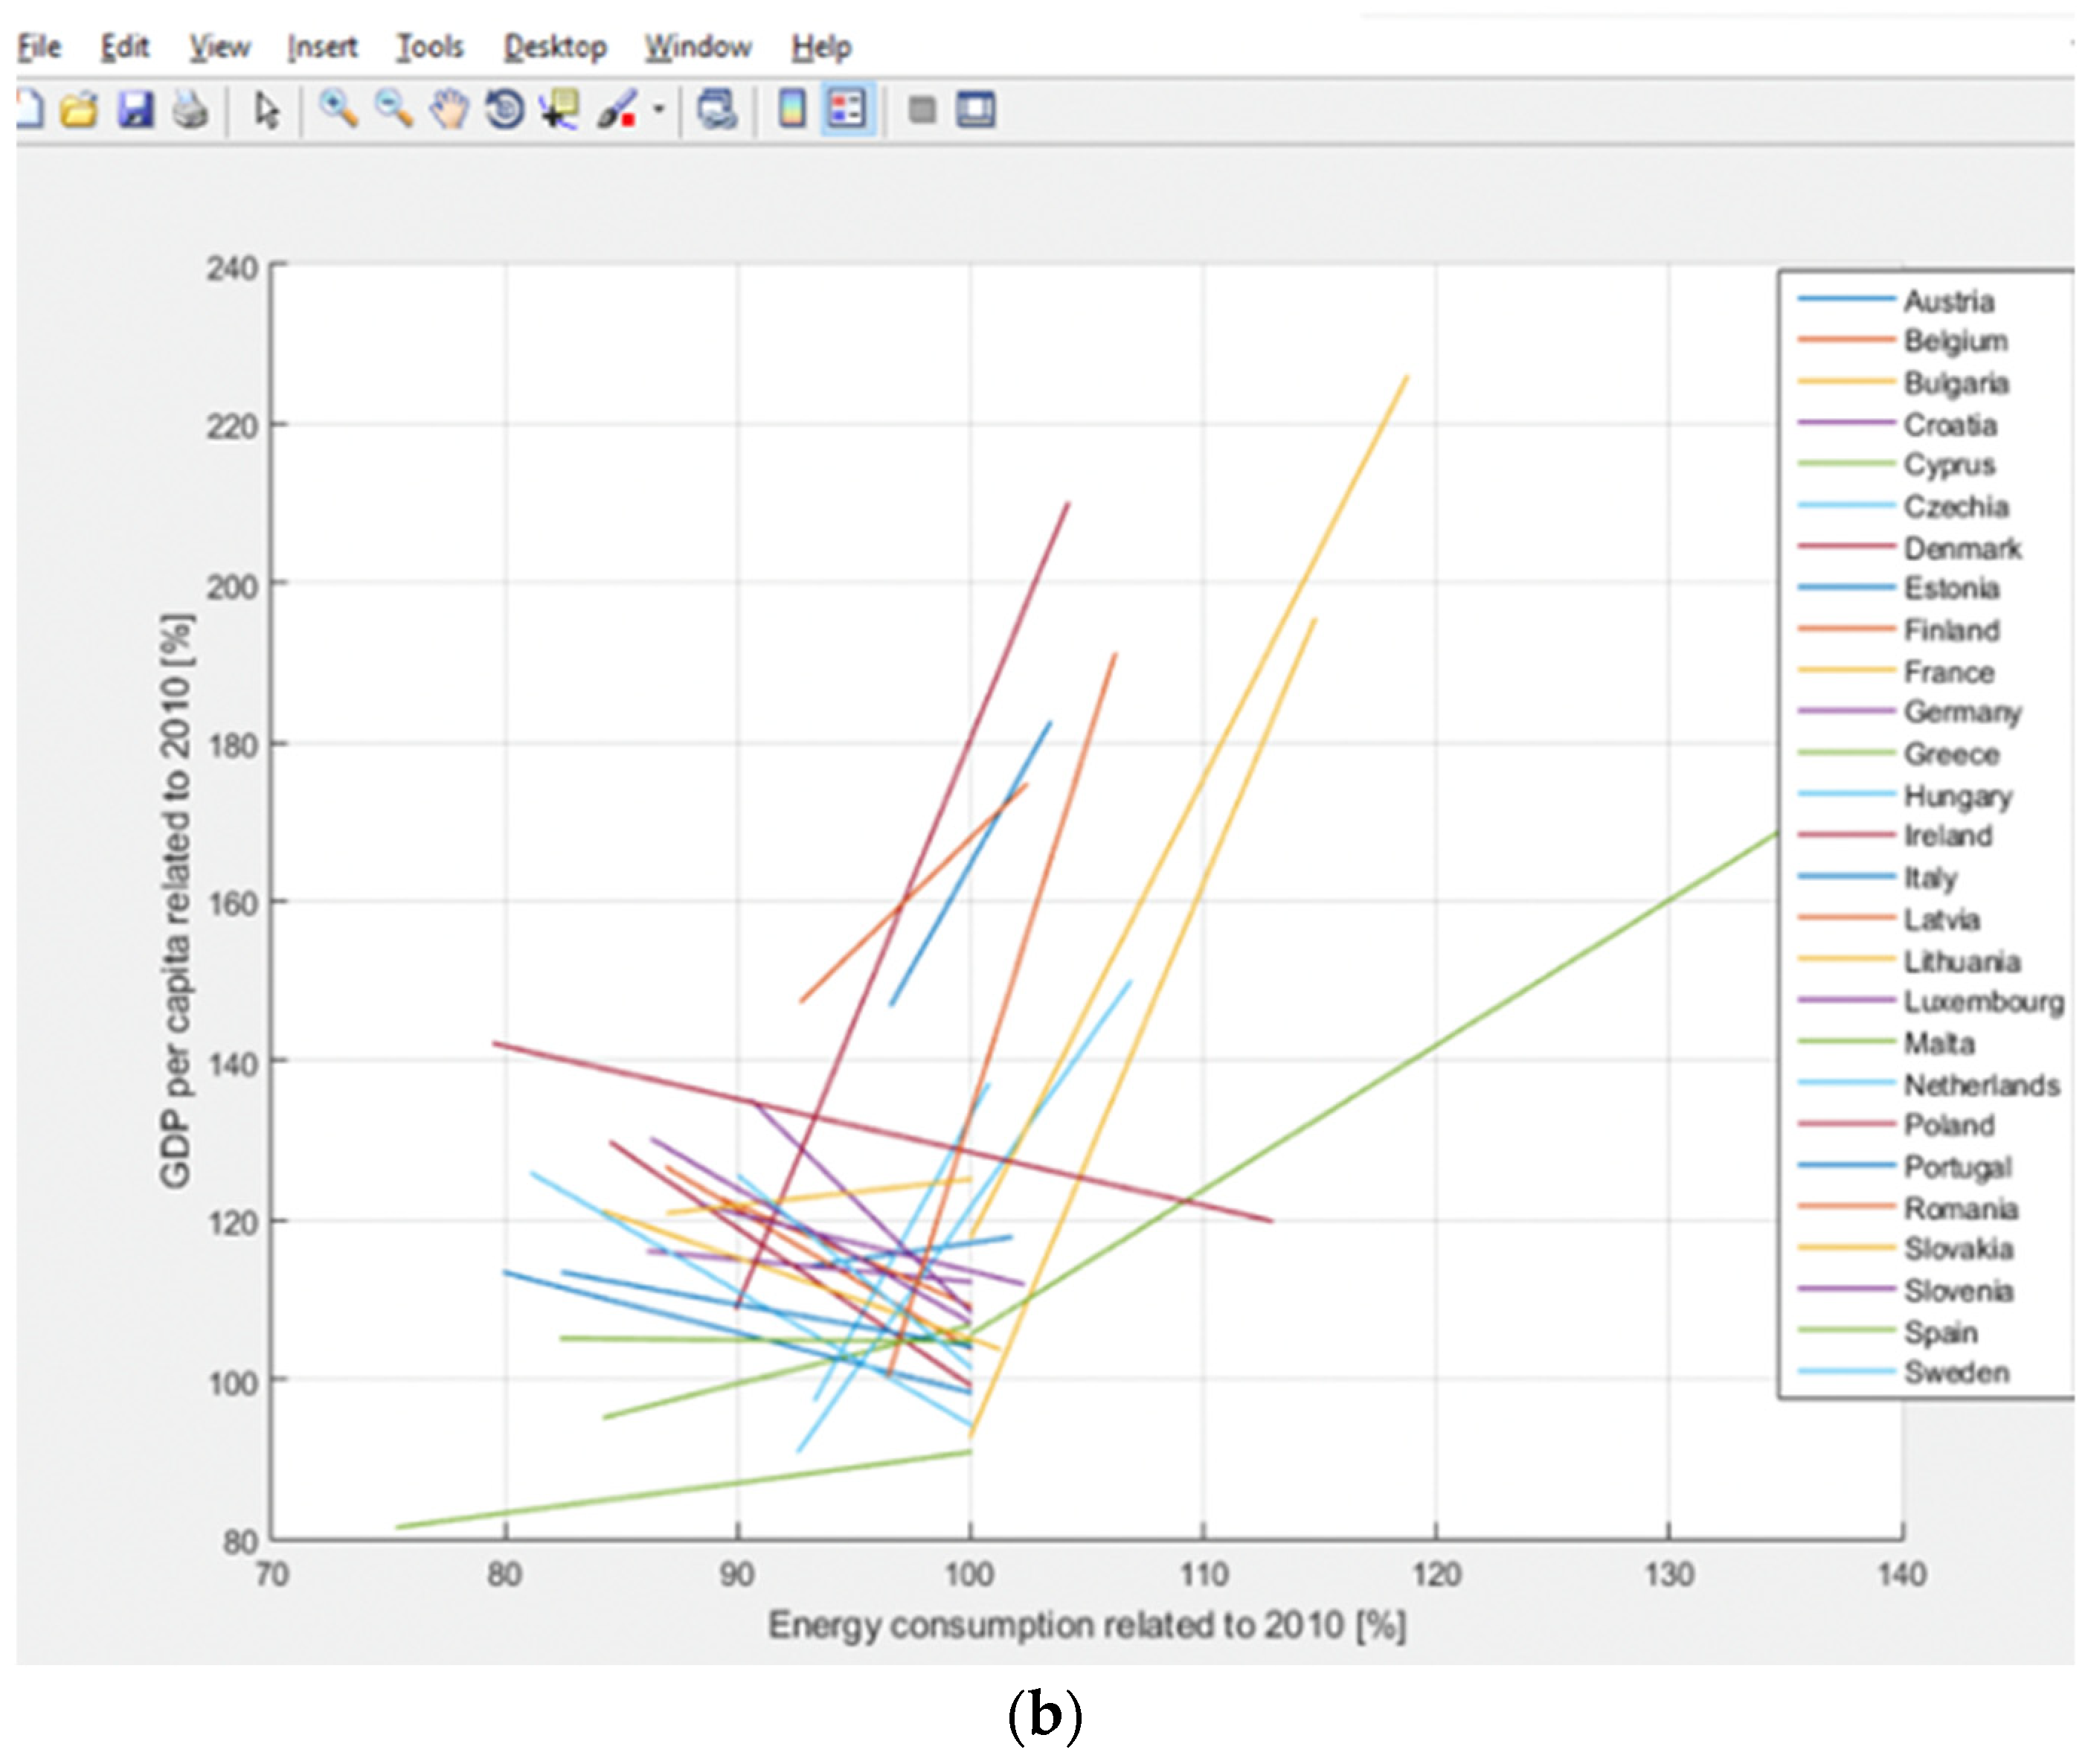The height and width of the screenshot is (1764, 2091).
Task: Toggle the Insert Legend button off
Action: pos(848,108)
